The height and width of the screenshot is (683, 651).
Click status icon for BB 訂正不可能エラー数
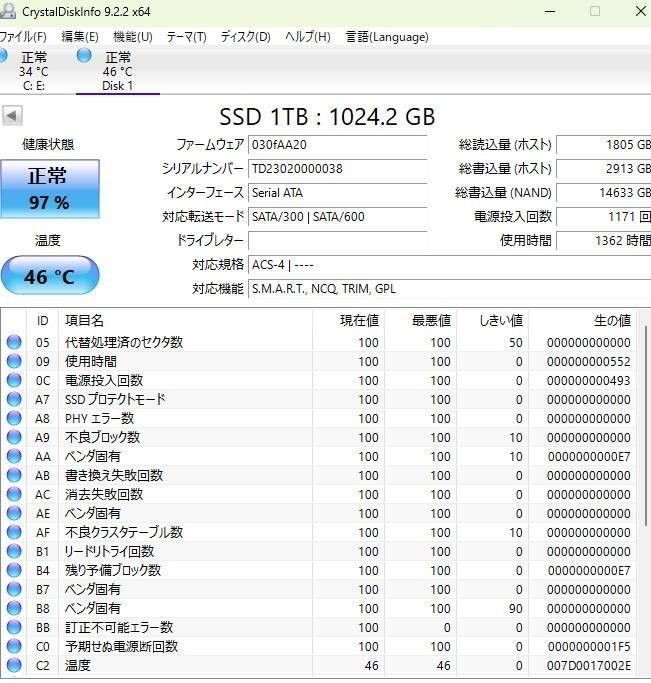pyautogui.click(x=14, y=627)
